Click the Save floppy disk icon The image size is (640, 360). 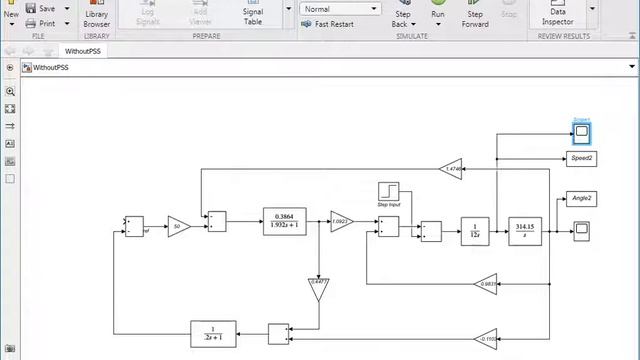(31, 8)
